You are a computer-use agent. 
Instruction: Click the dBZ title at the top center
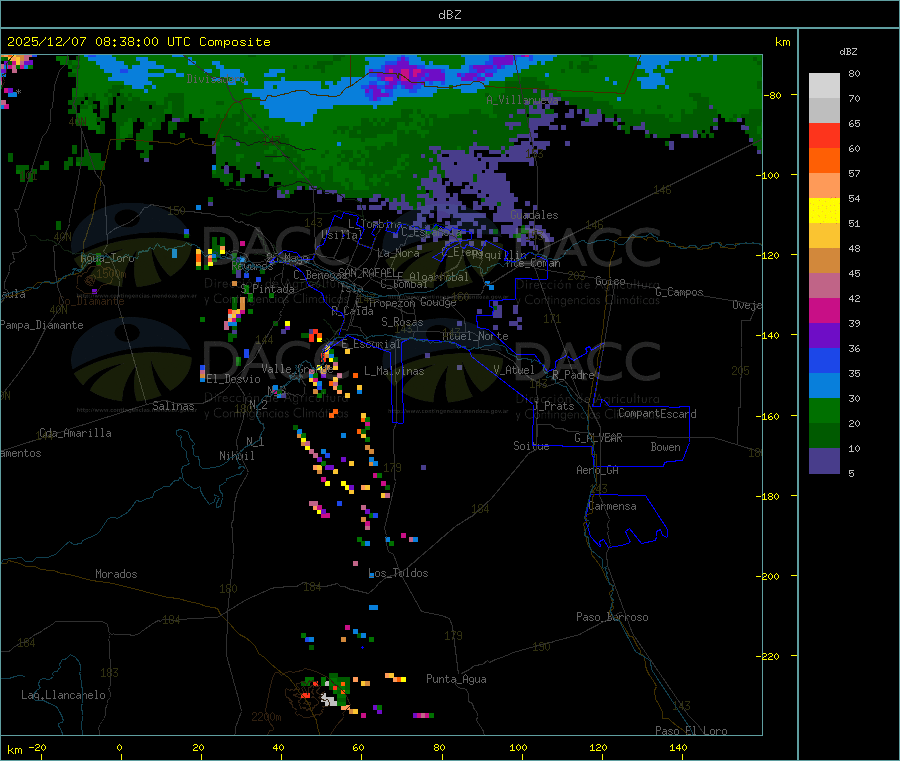click(449, 15)
